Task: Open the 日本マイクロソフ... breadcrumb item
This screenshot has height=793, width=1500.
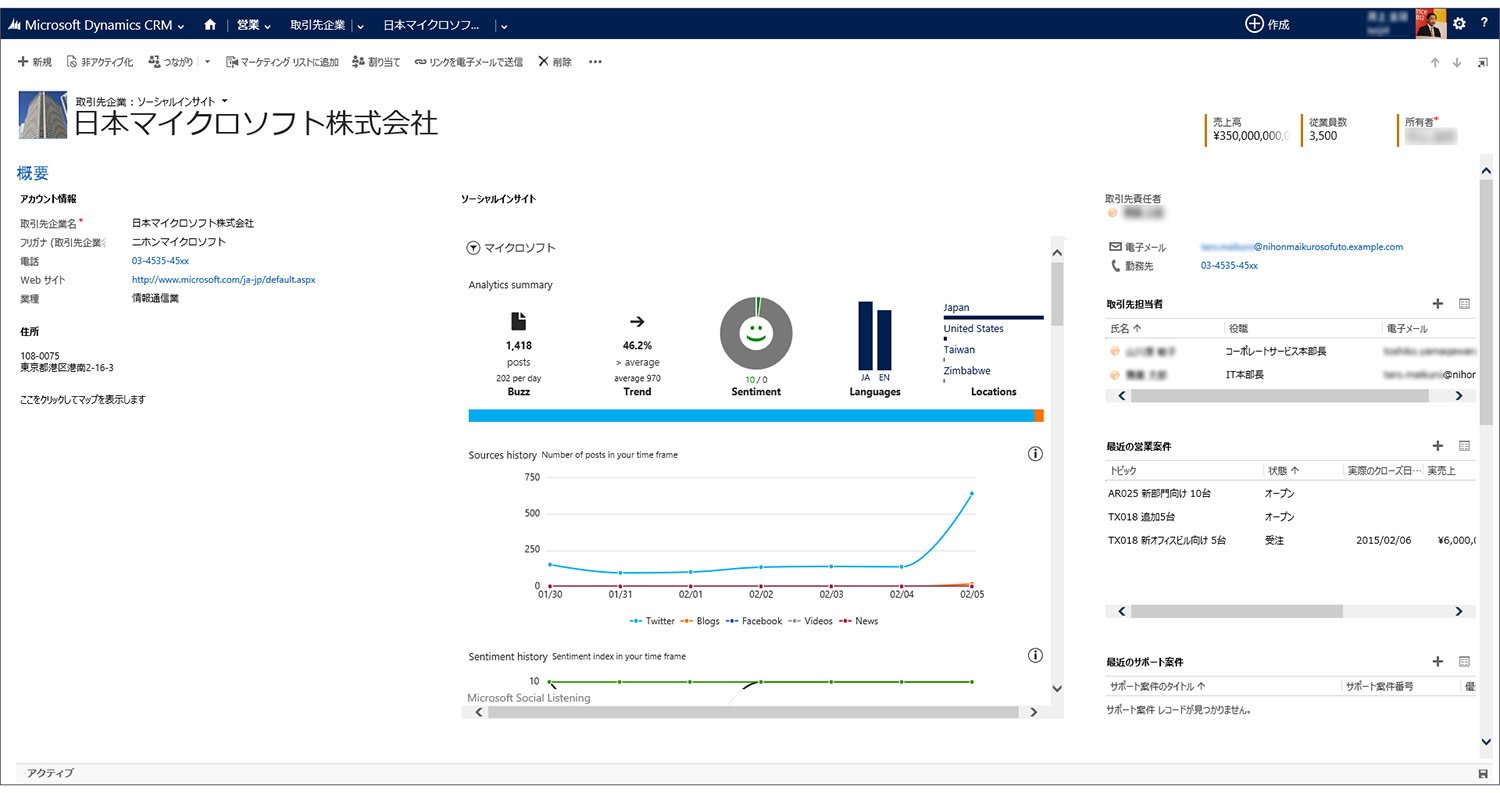Action: [431, 25]
